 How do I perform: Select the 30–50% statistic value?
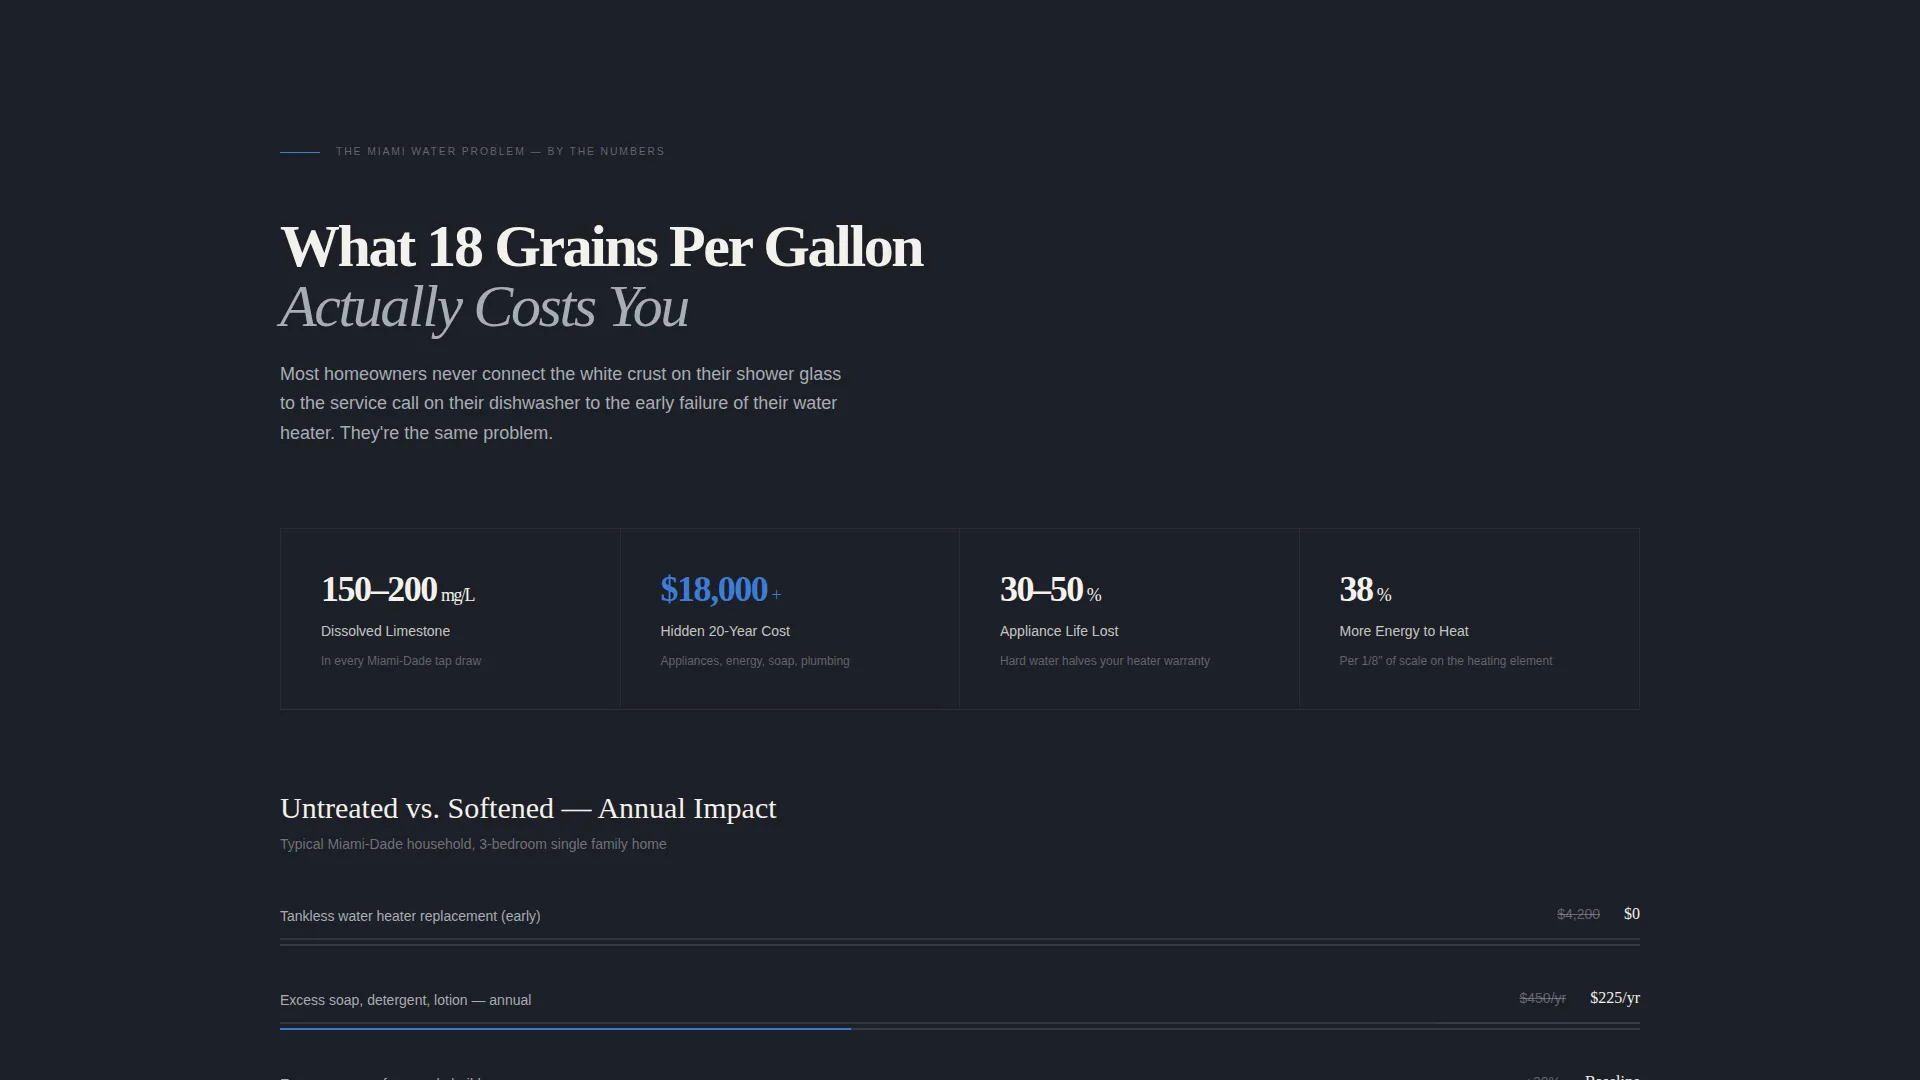click(x=1051, y=590)
